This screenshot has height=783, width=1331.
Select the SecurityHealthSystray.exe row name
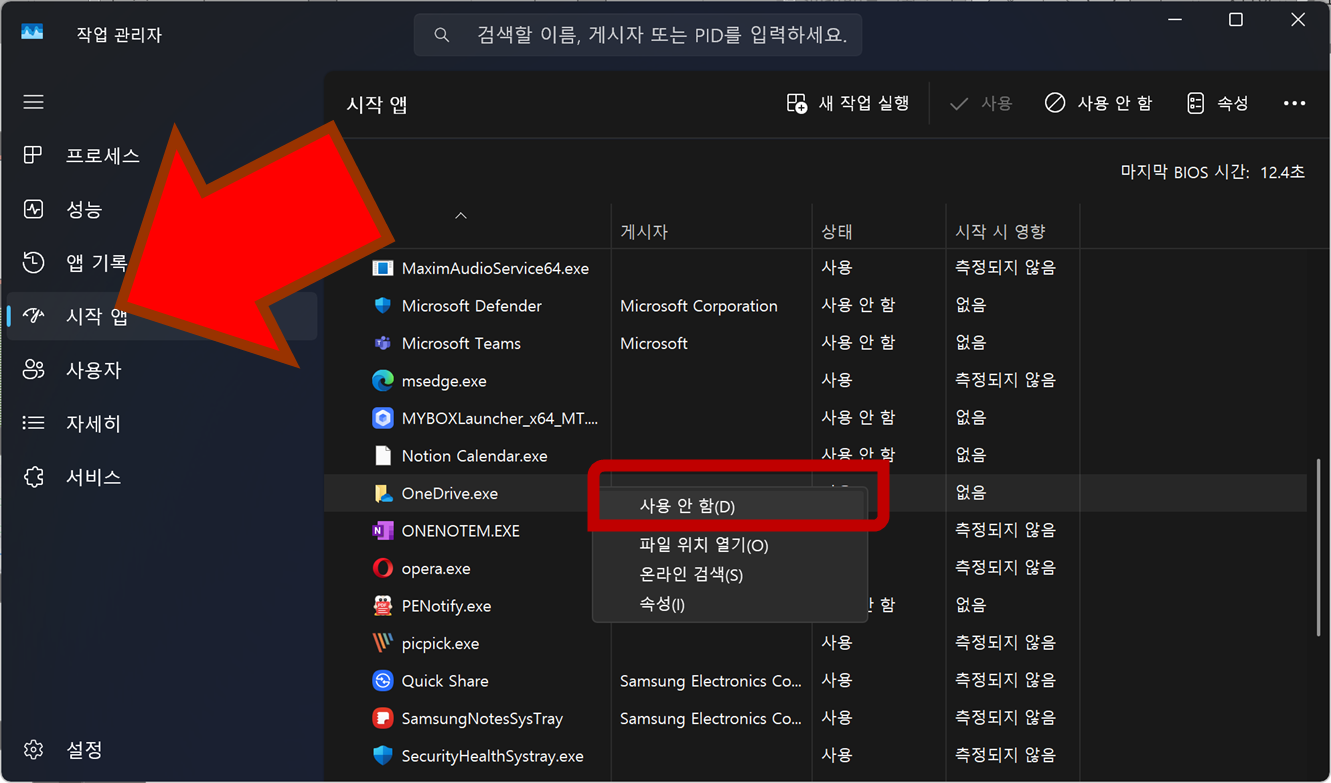coord(492,756)
